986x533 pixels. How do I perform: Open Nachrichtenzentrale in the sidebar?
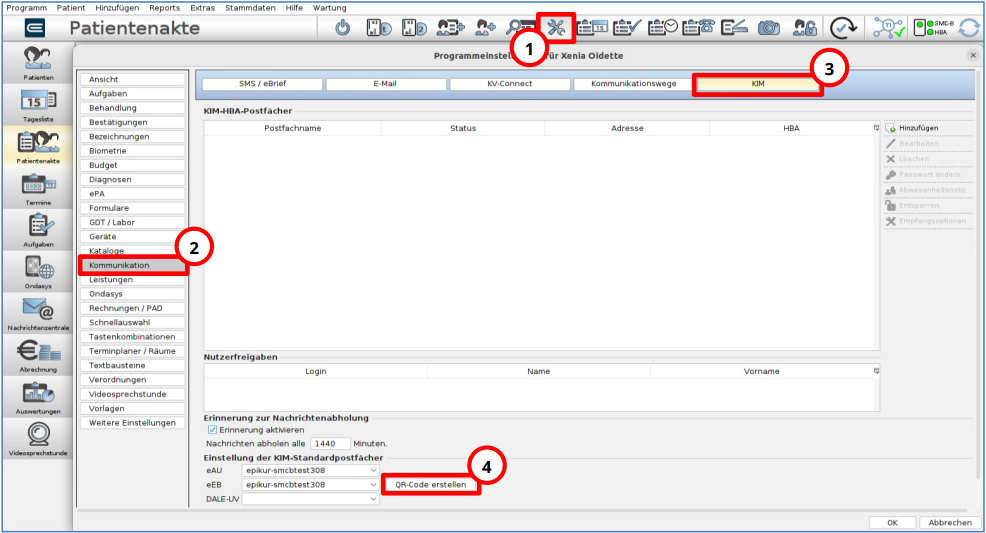pyautogui.click(x=38, y=314)
